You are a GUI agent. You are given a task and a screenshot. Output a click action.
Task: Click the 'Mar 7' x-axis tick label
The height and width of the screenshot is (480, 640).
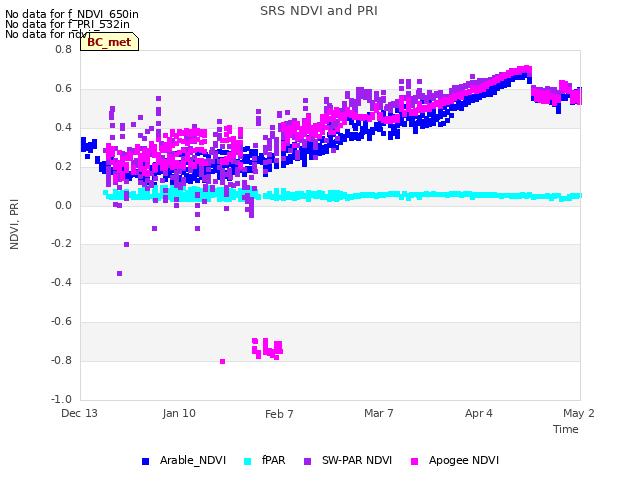379,413
